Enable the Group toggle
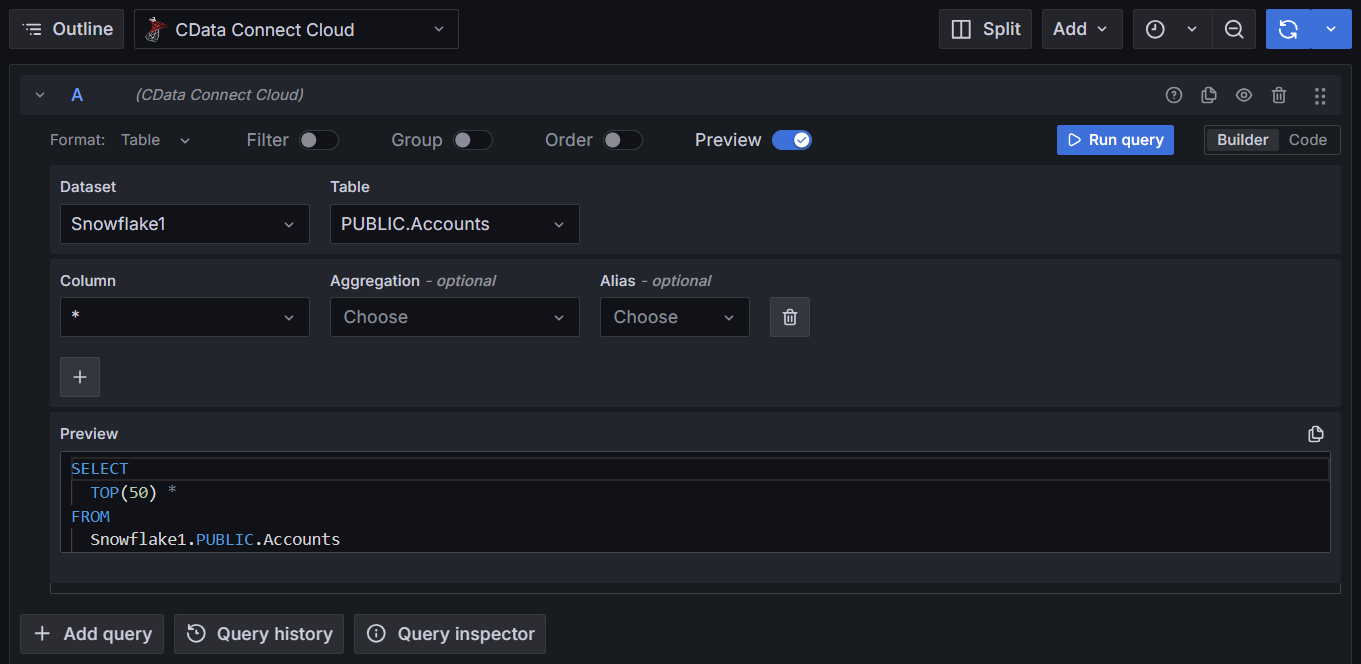Viewport: 1361px width, 664px height. coord(473,140)
